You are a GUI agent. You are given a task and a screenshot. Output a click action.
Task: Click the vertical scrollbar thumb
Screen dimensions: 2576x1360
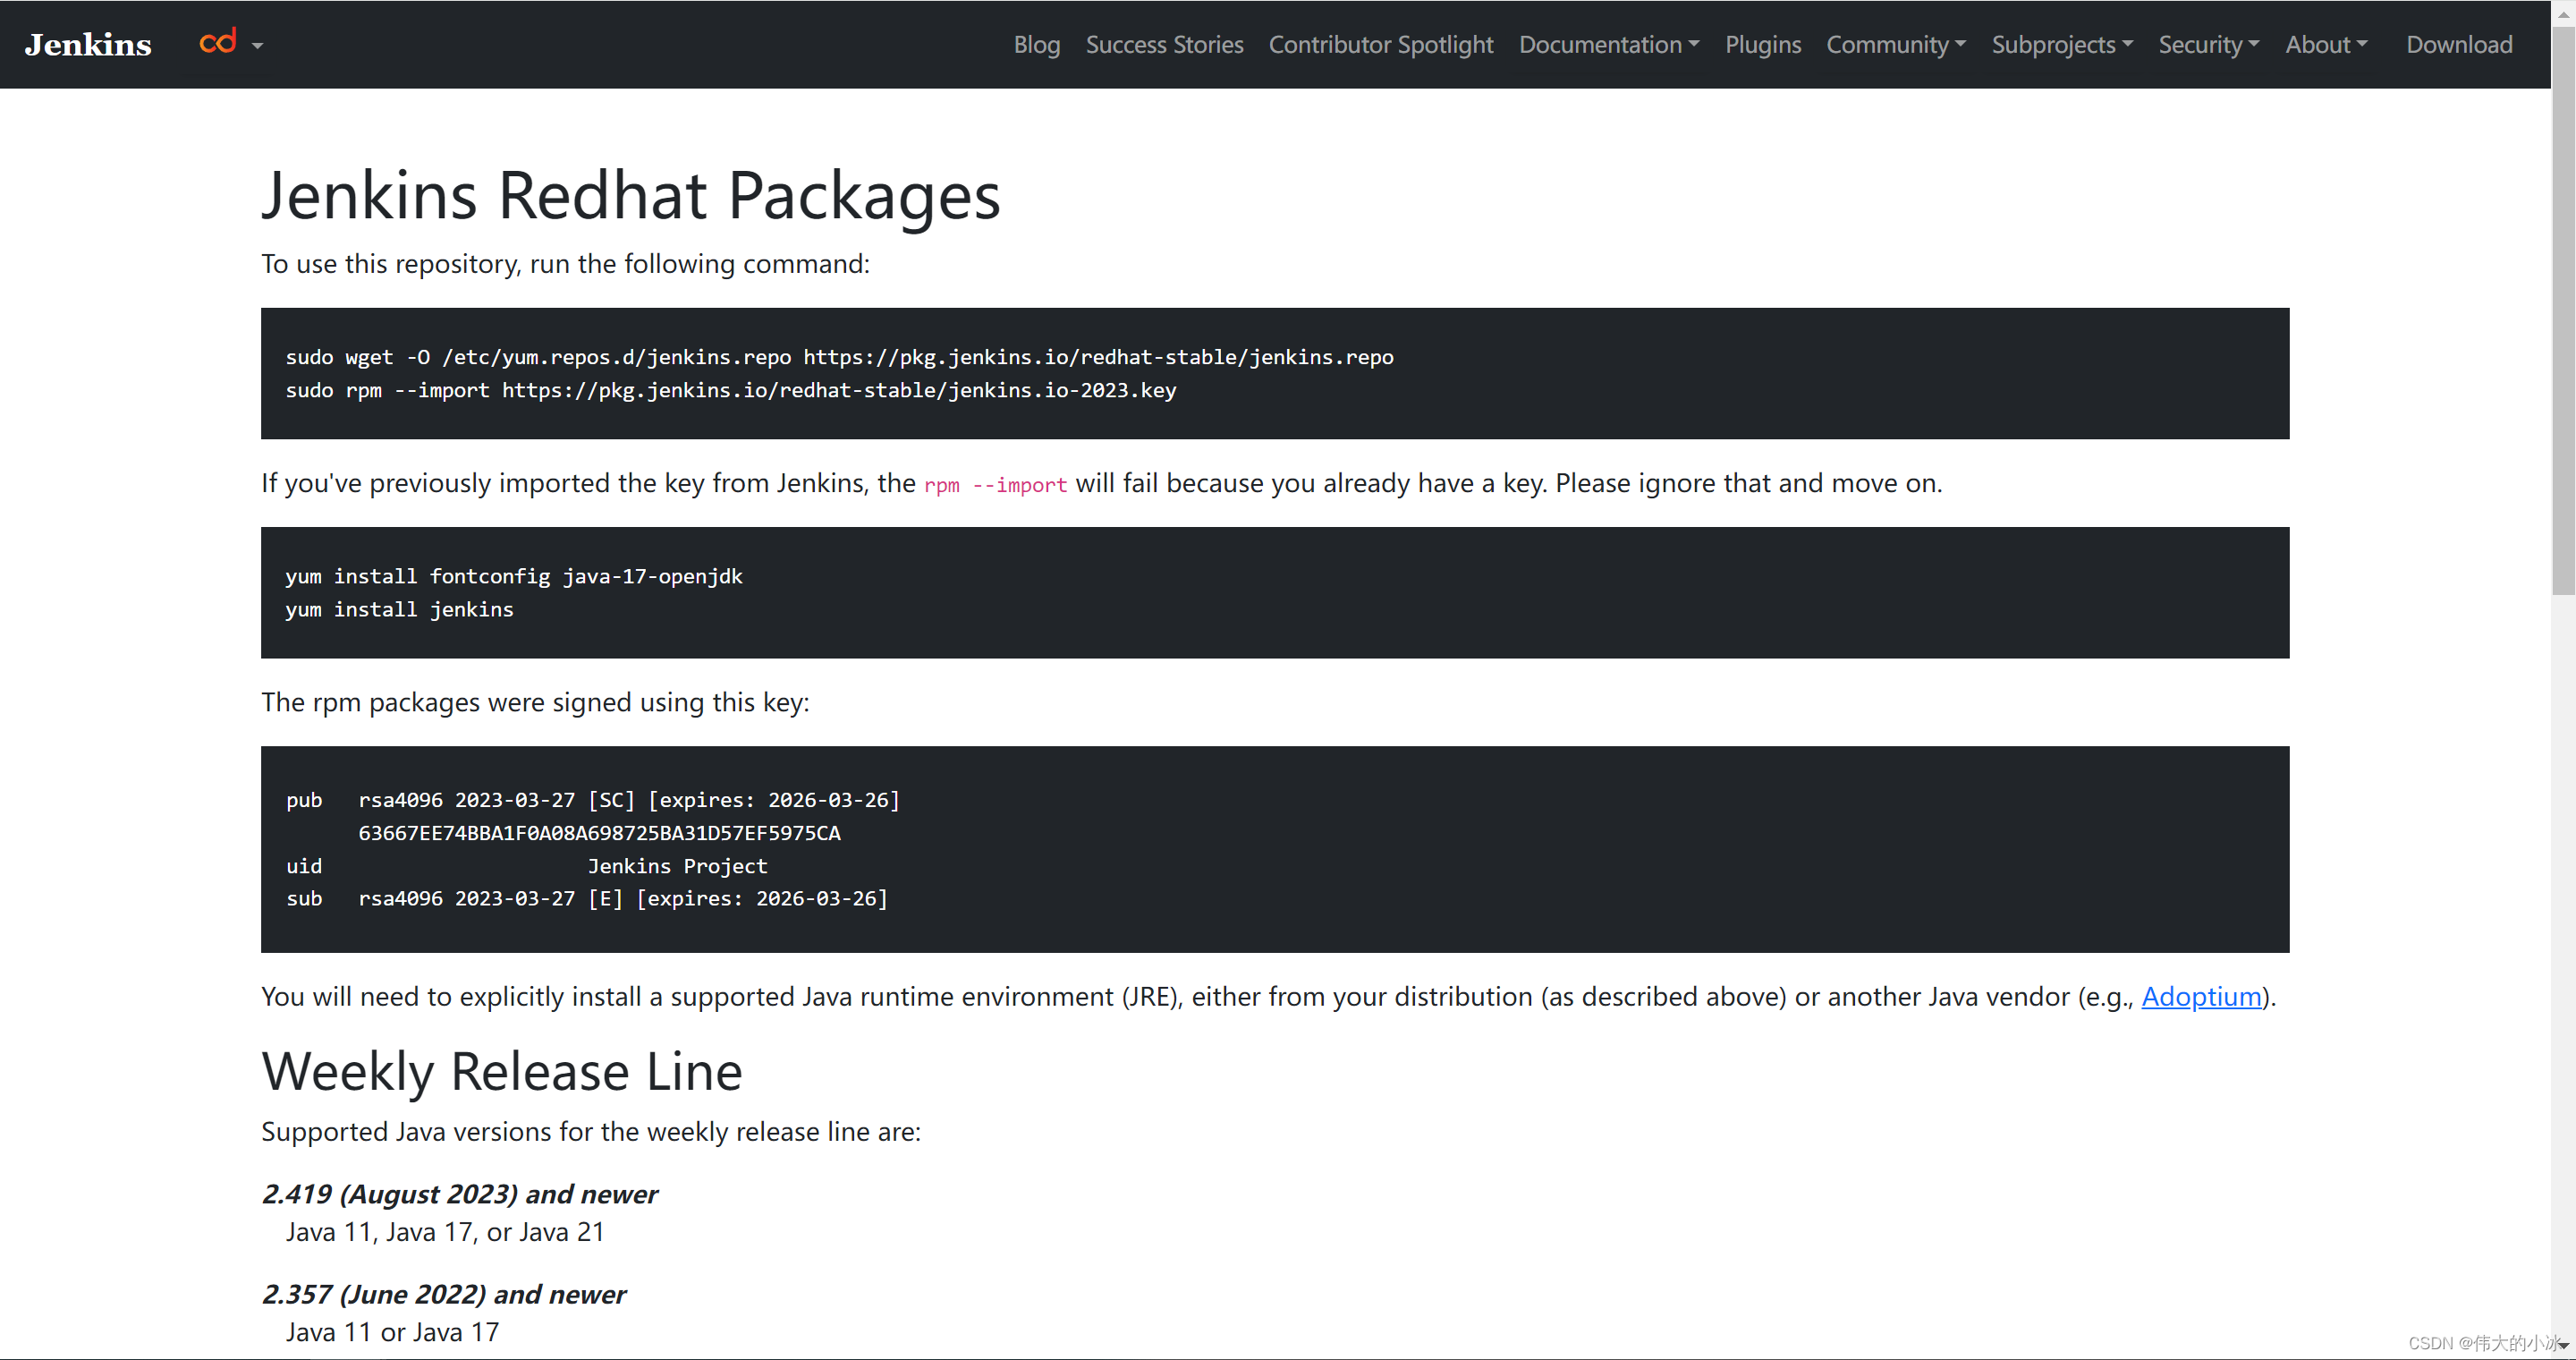pos(2563,310)
